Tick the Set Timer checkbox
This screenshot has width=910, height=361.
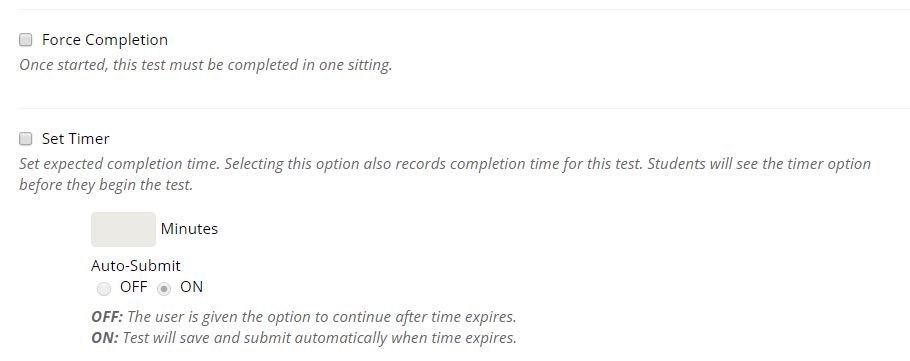(x=26, y=139)
